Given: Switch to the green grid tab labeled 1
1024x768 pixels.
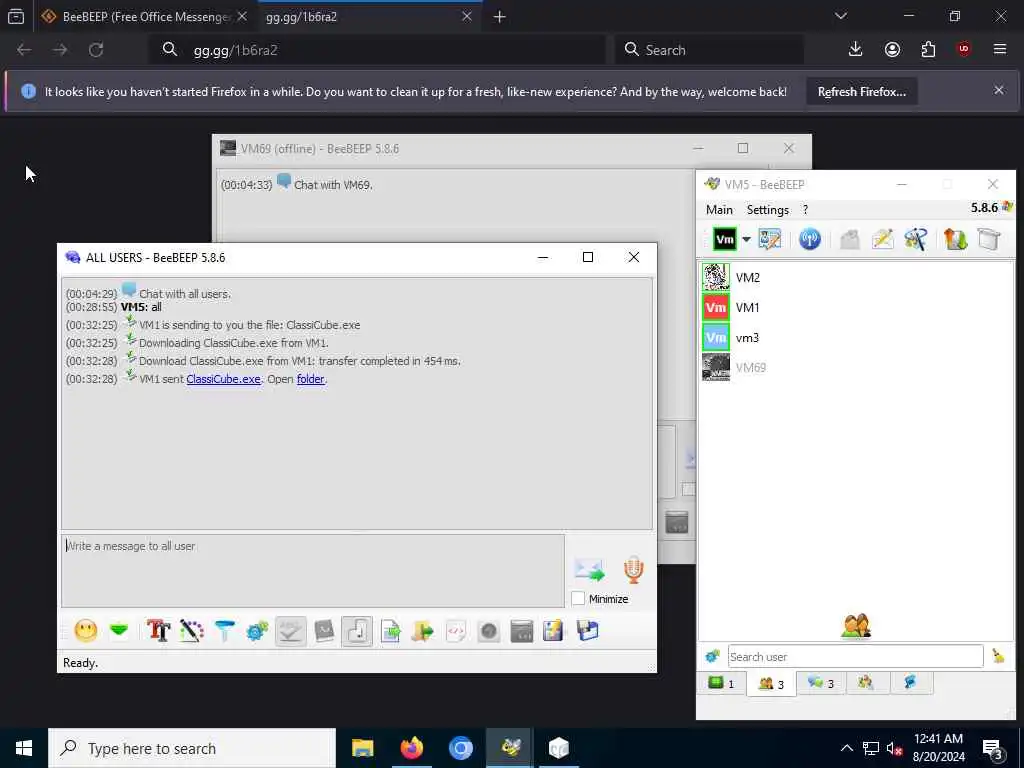Looking at the screenshot, I should pyautogui.click(x=721, y=683).
